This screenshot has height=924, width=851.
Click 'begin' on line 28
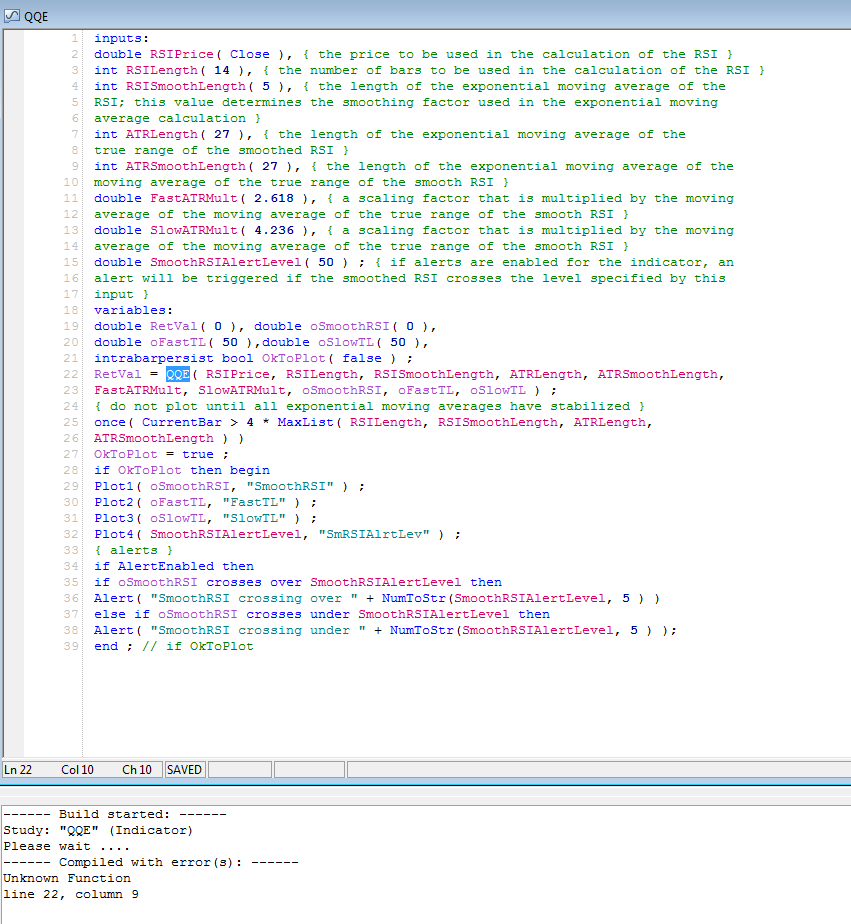point(250,470)
